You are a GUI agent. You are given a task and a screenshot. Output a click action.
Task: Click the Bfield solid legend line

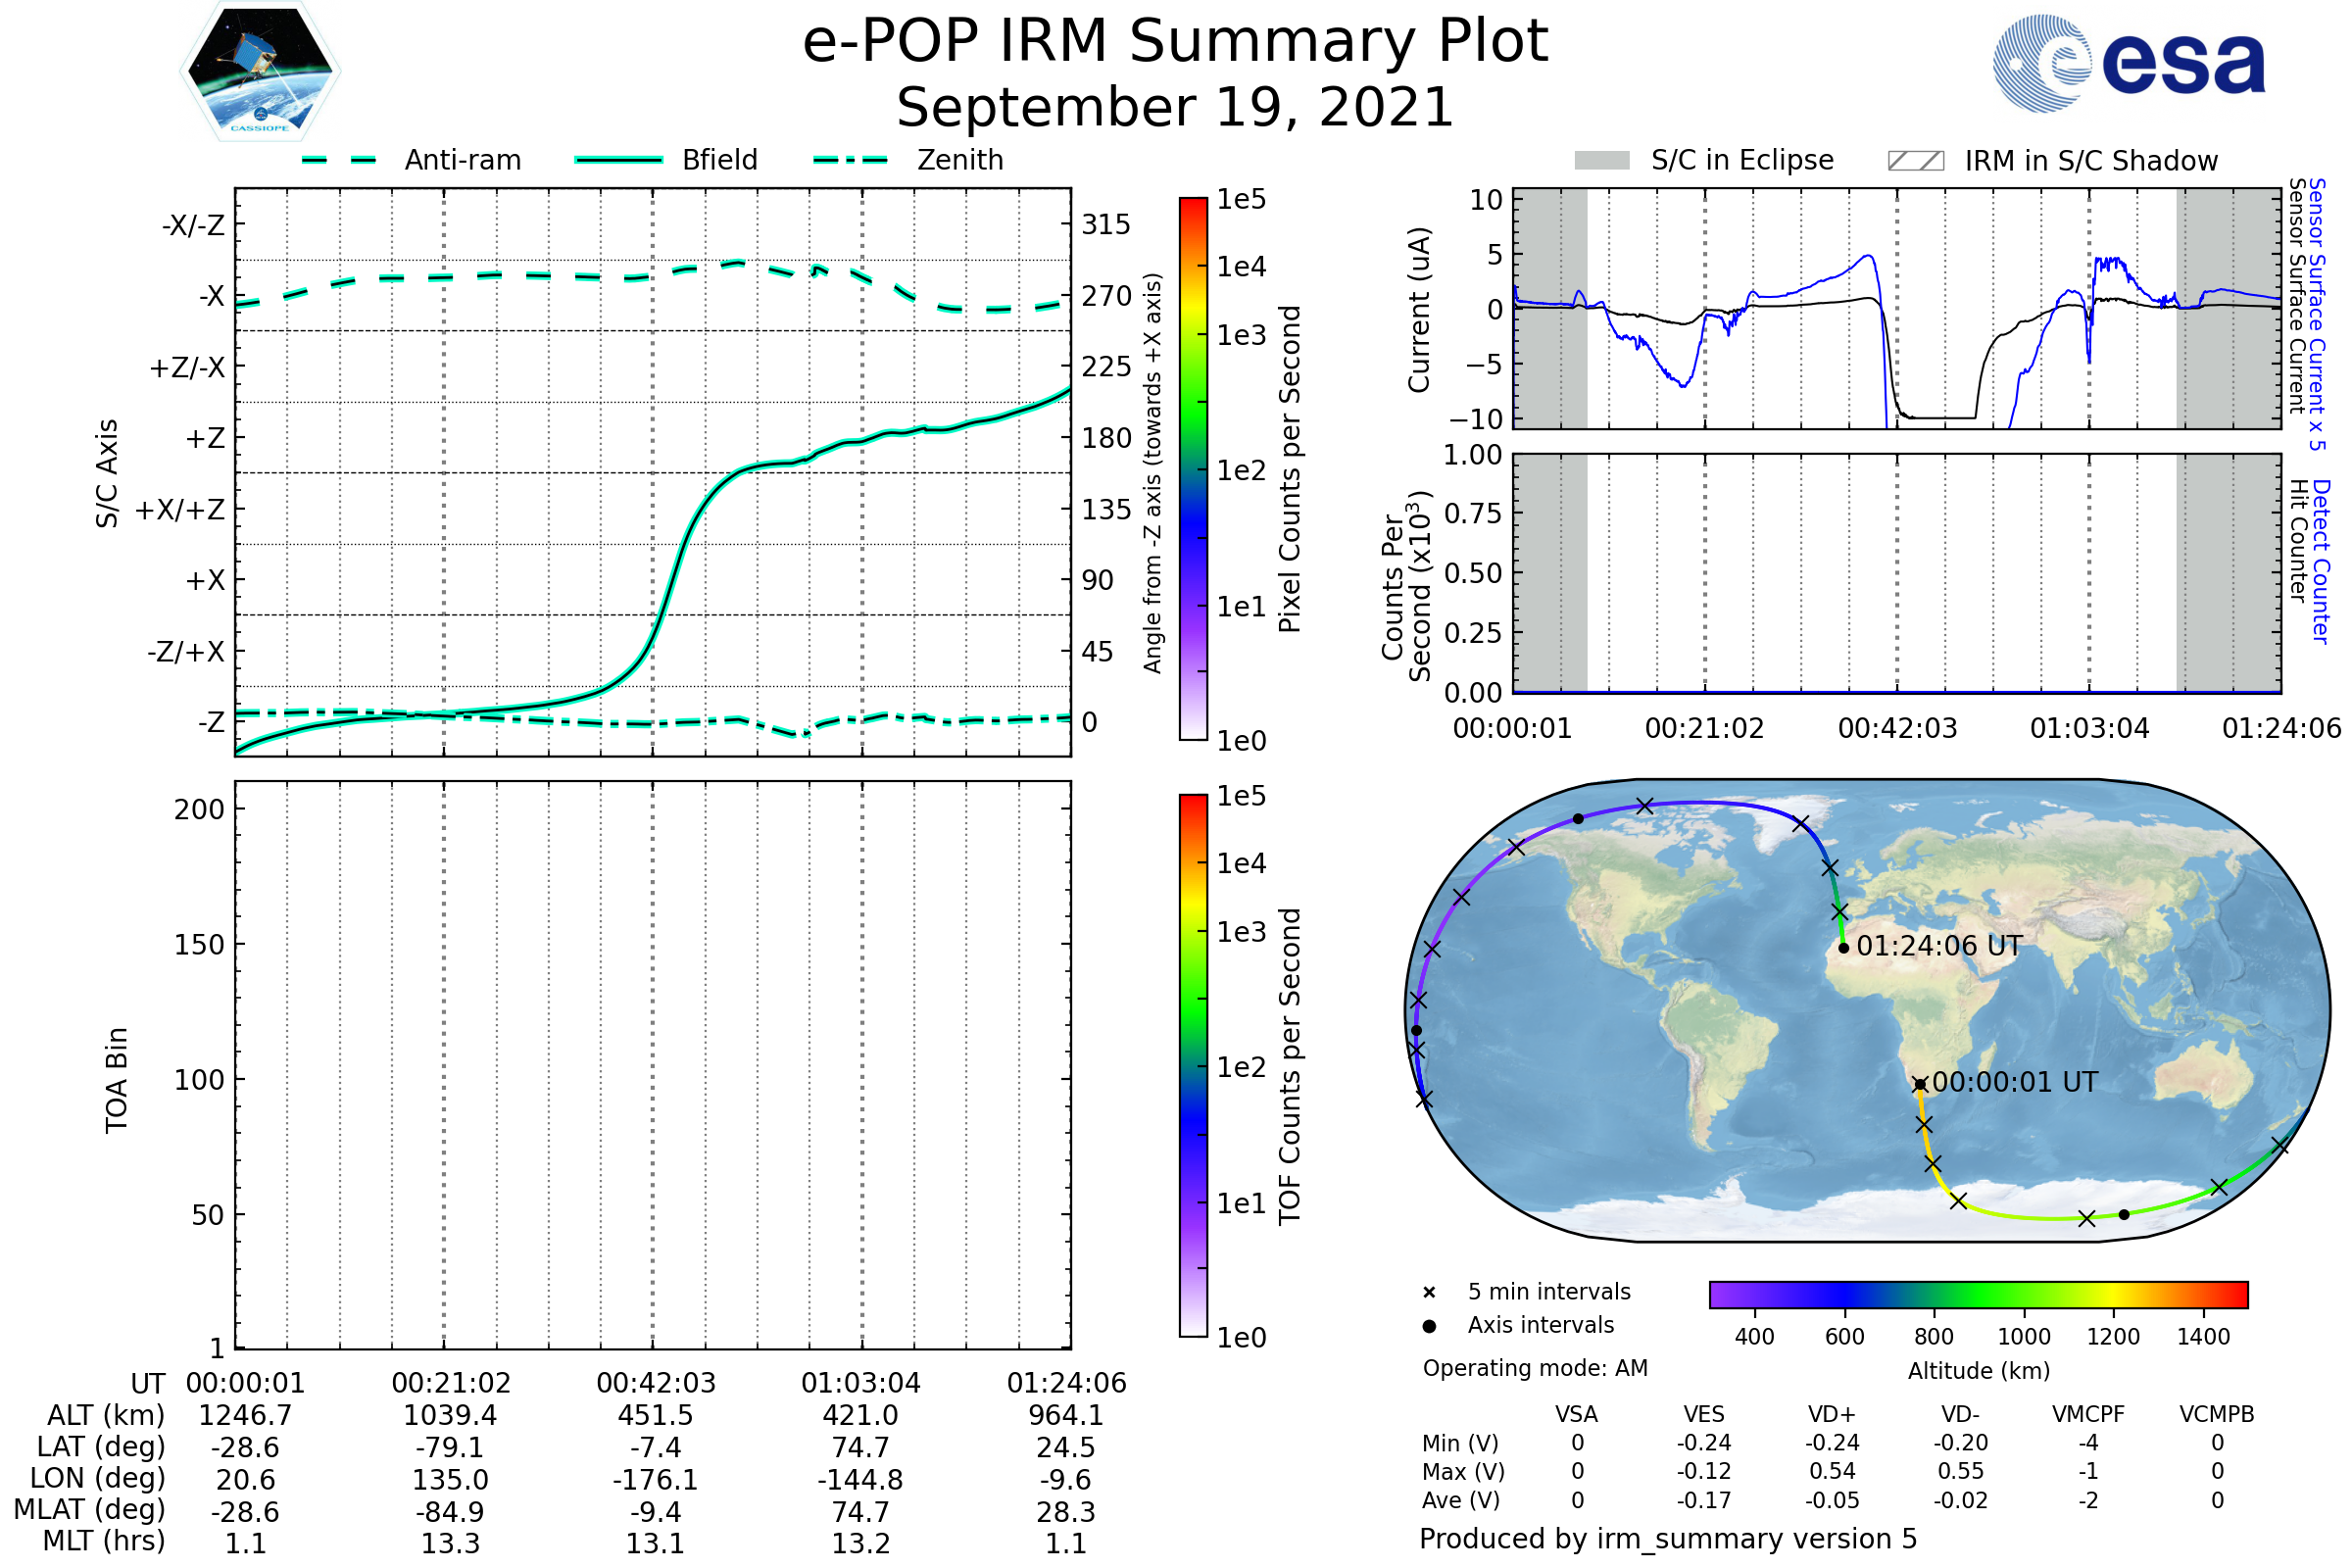(618, 160)
